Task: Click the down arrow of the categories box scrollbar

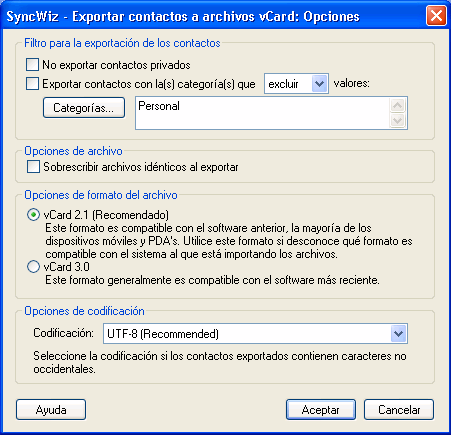Action: pyautogui.click(x=397, y=120)
